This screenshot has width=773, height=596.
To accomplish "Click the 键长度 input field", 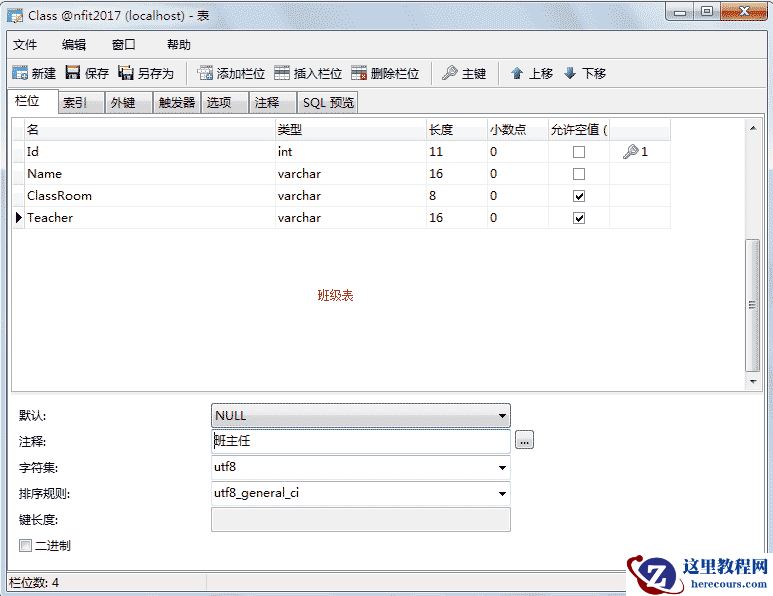I will coord(360,520).
